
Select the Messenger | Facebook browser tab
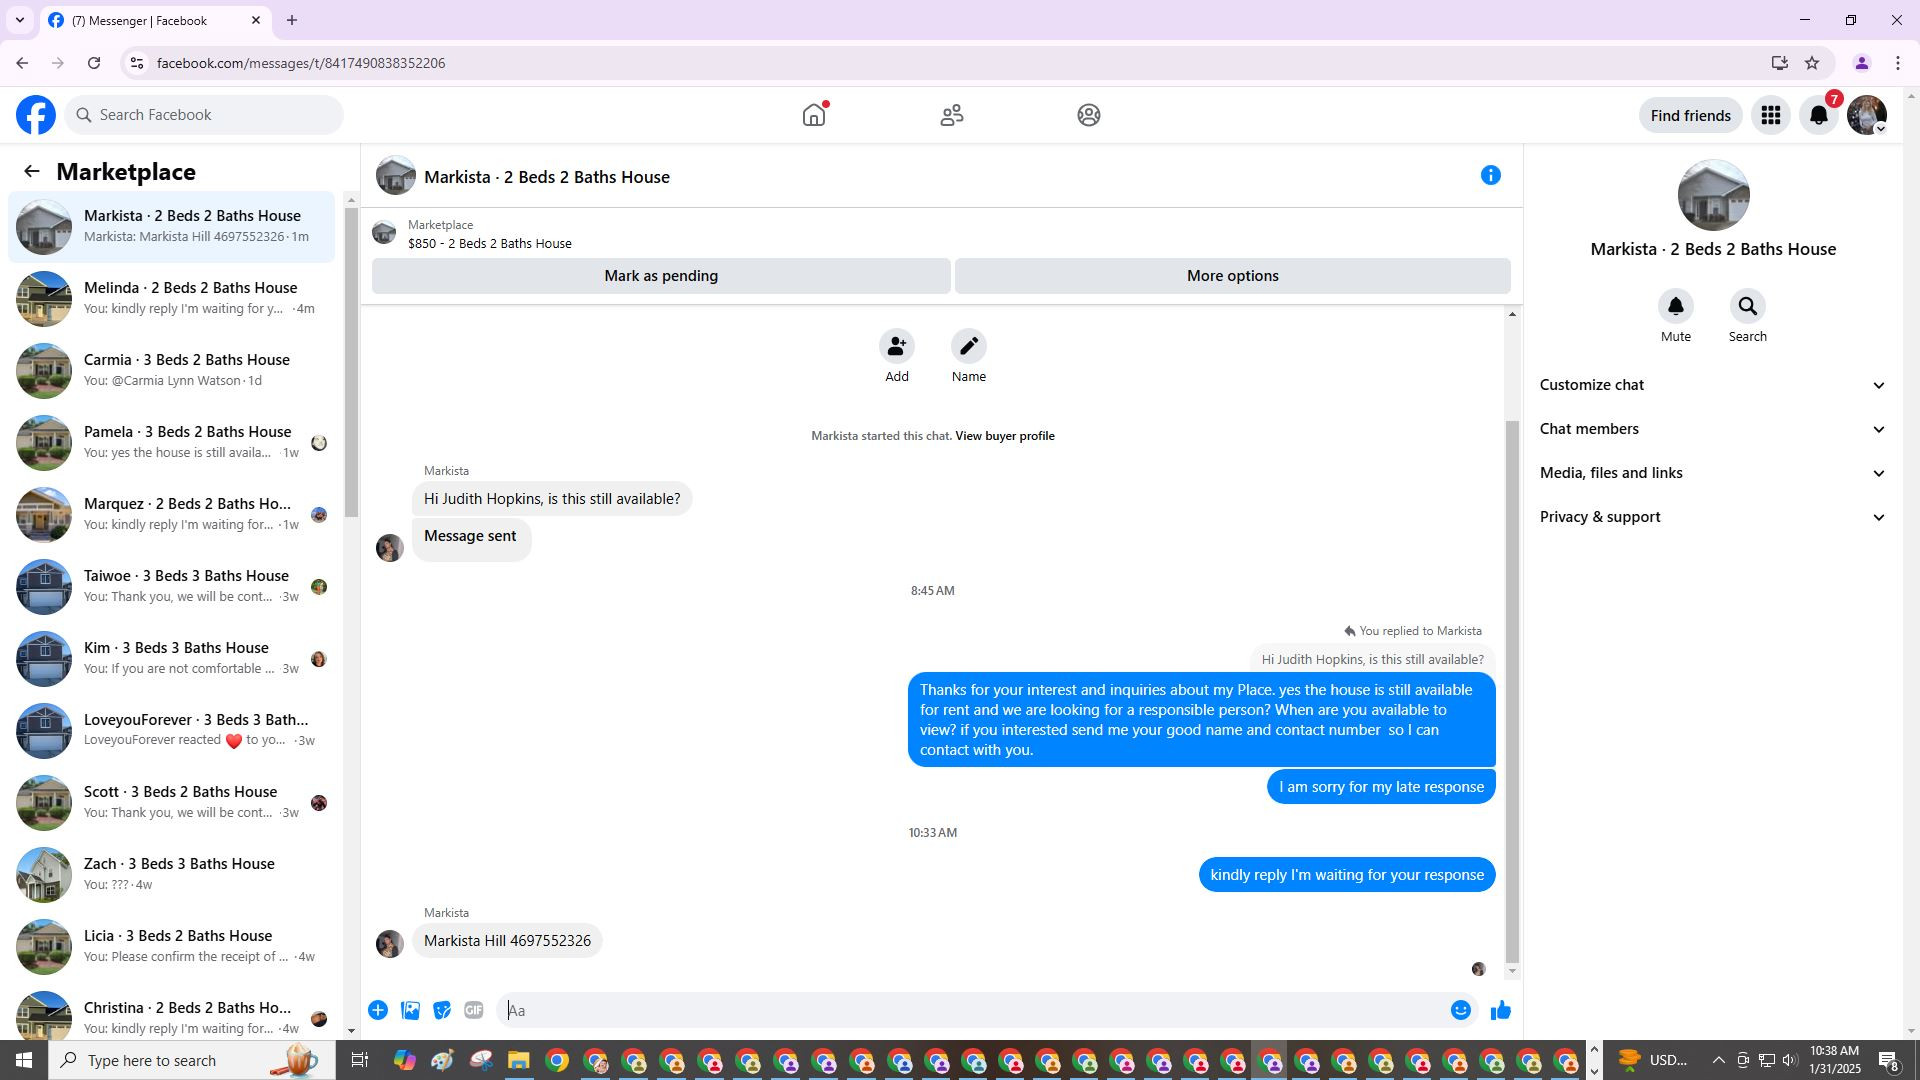155,20
